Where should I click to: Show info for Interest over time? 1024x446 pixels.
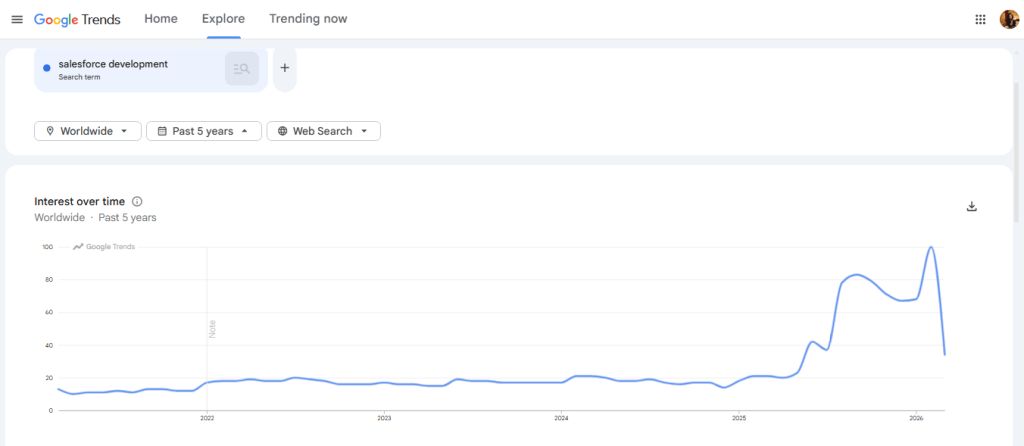tap(137, 201)
